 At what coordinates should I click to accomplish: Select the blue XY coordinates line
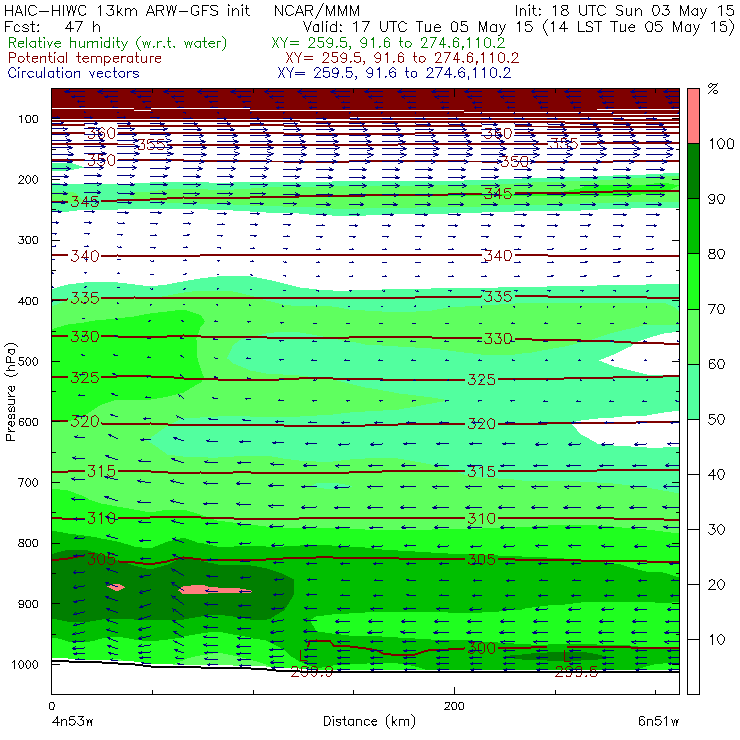394,73
